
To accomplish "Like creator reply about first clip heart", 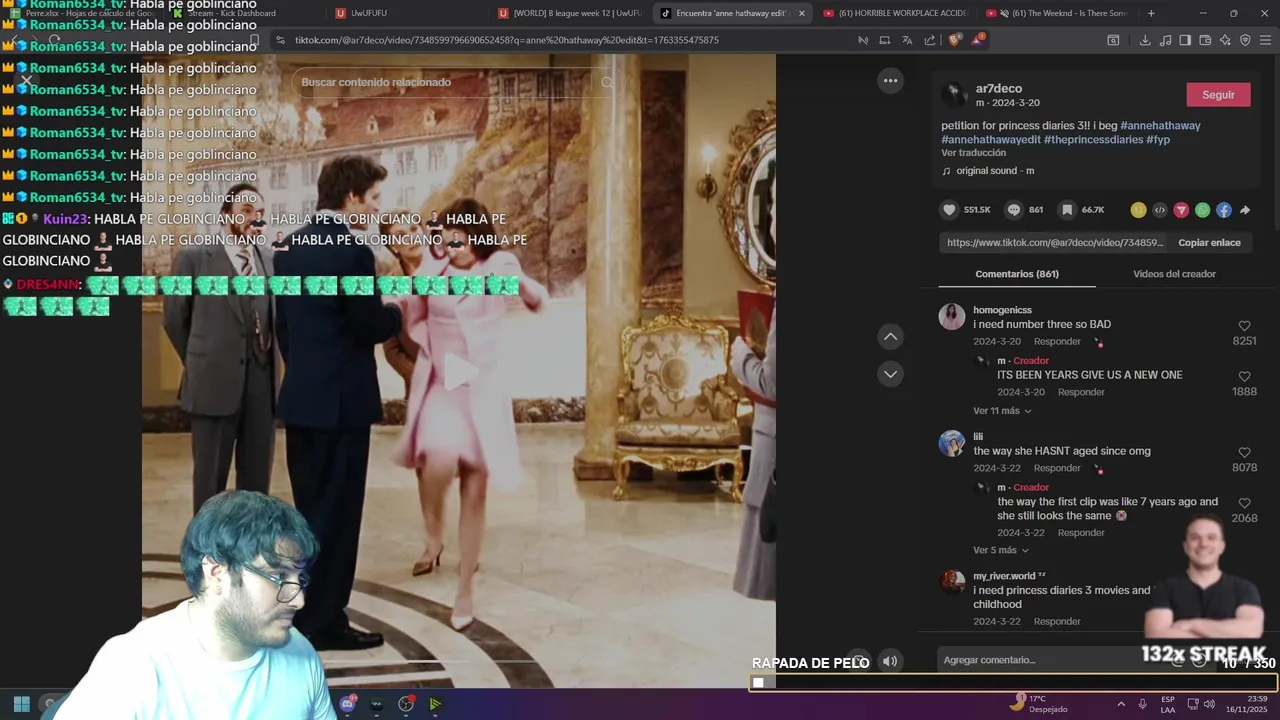I will (x=1244, y=504).
